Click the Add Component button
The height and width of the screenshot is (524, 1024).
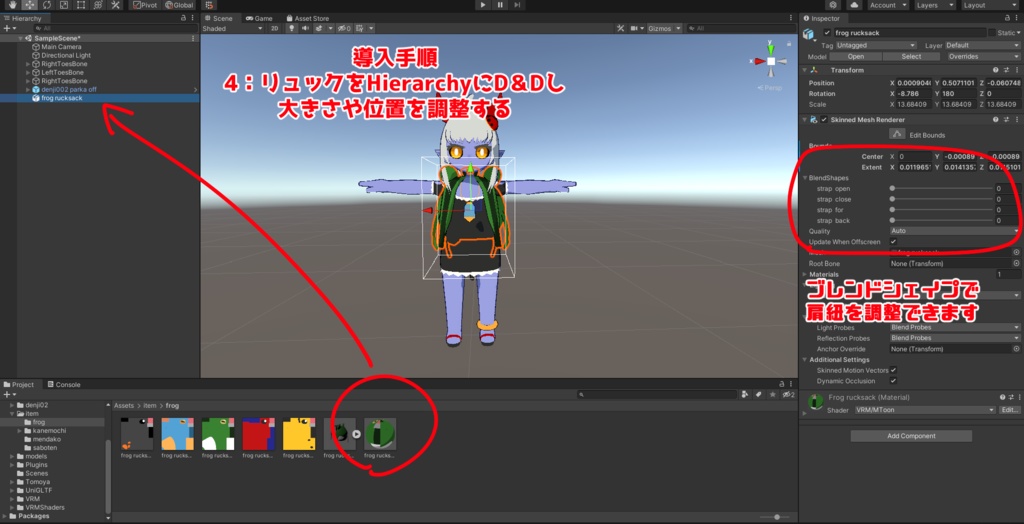point(911,436)
